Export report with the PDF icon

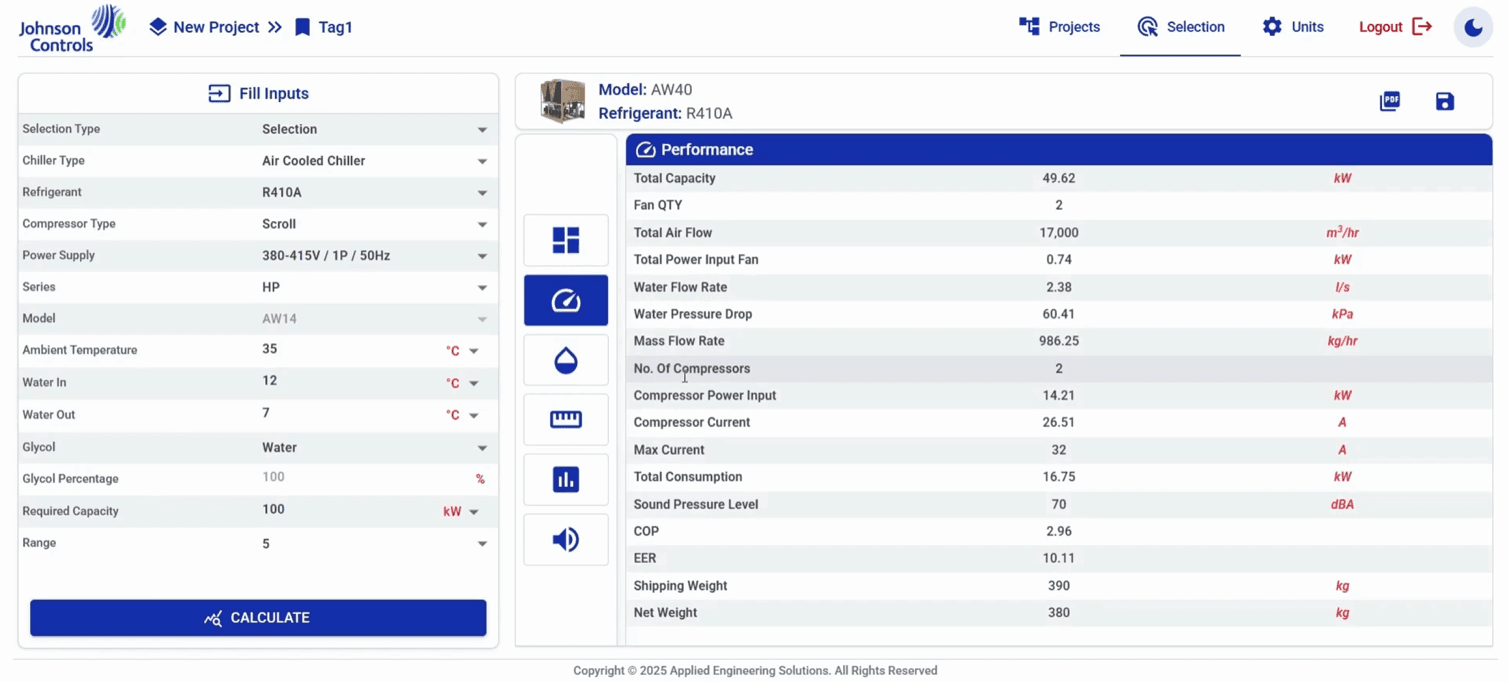click(x=1390, y=101)
